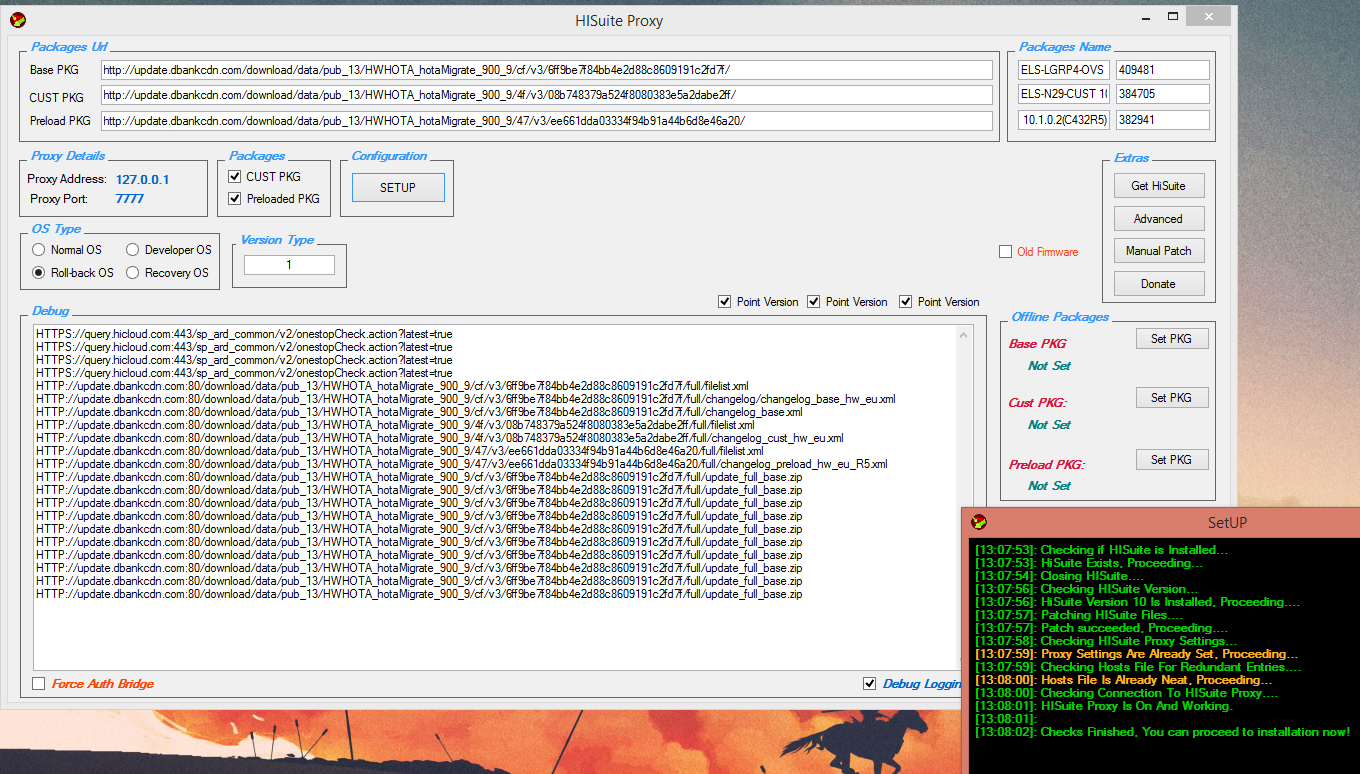
Task: Set PKG for the Base offline package
Action: pos(1171,337)
